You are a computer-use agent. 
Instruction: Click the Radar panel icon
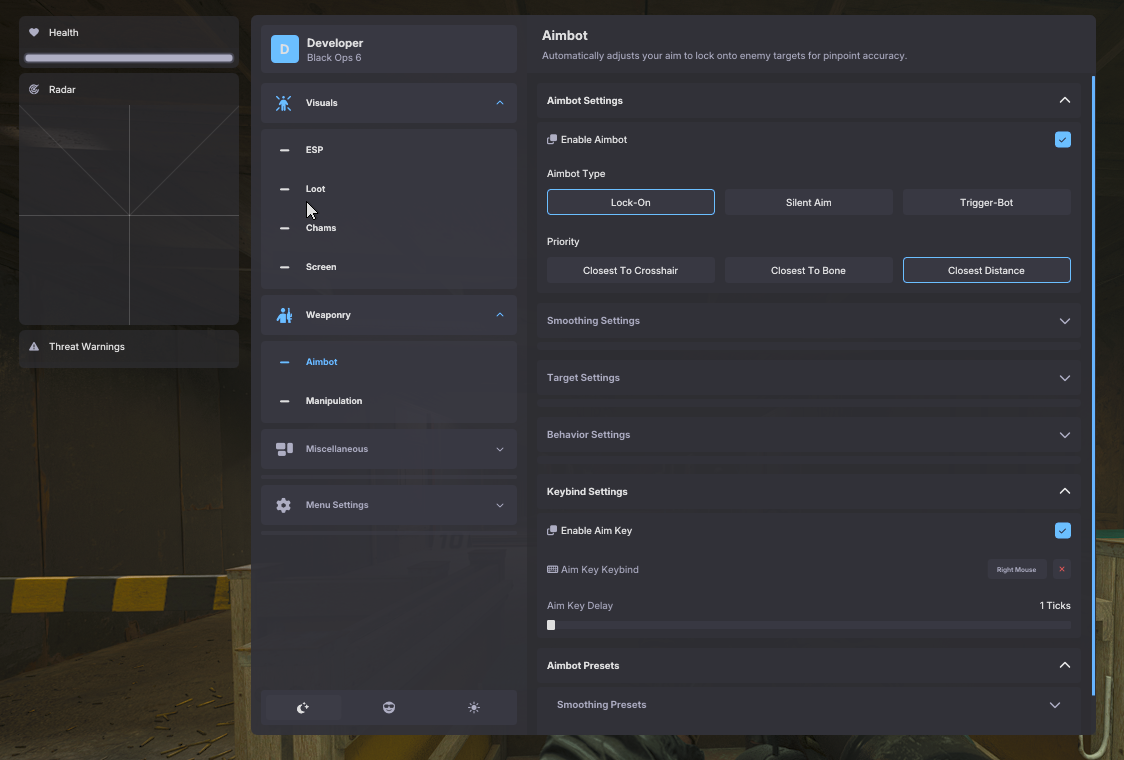click(x=34, y=90)
